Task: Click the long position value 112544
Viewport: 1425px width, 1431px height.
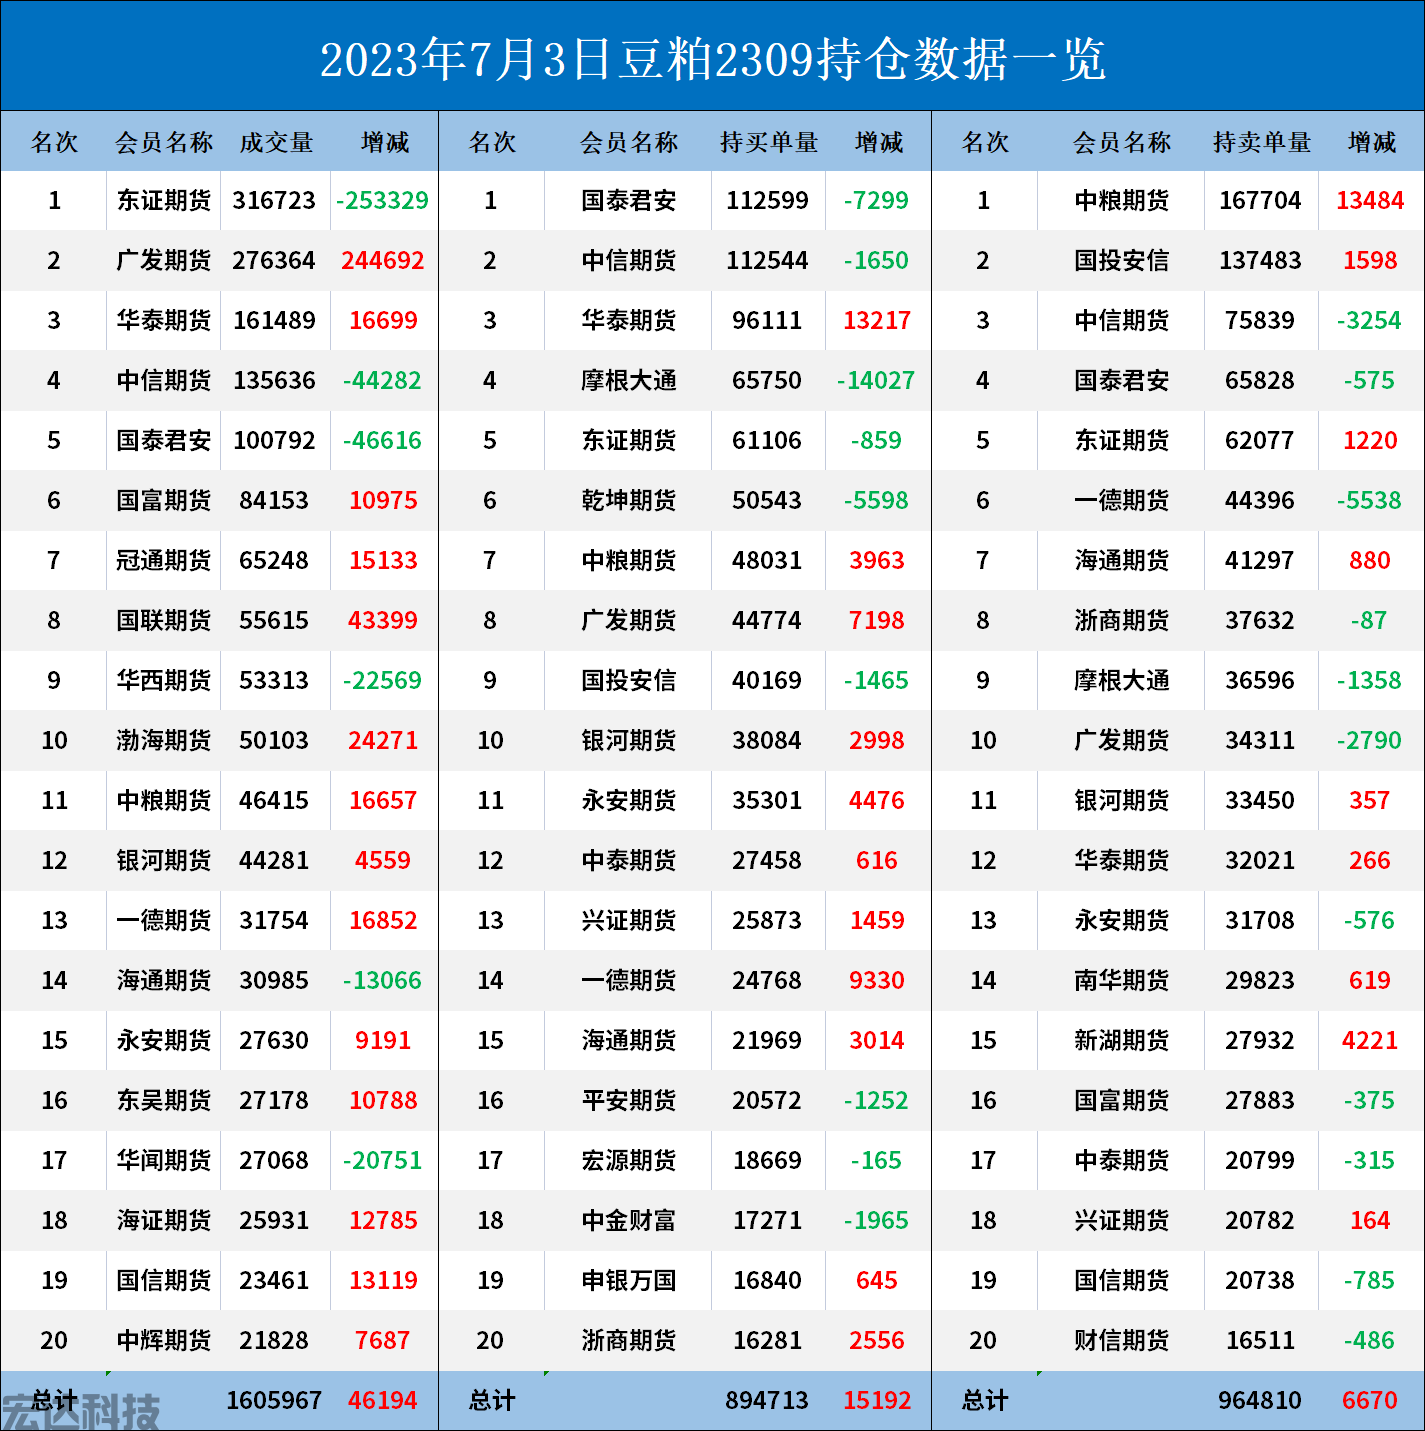Action: coord(767,260)
